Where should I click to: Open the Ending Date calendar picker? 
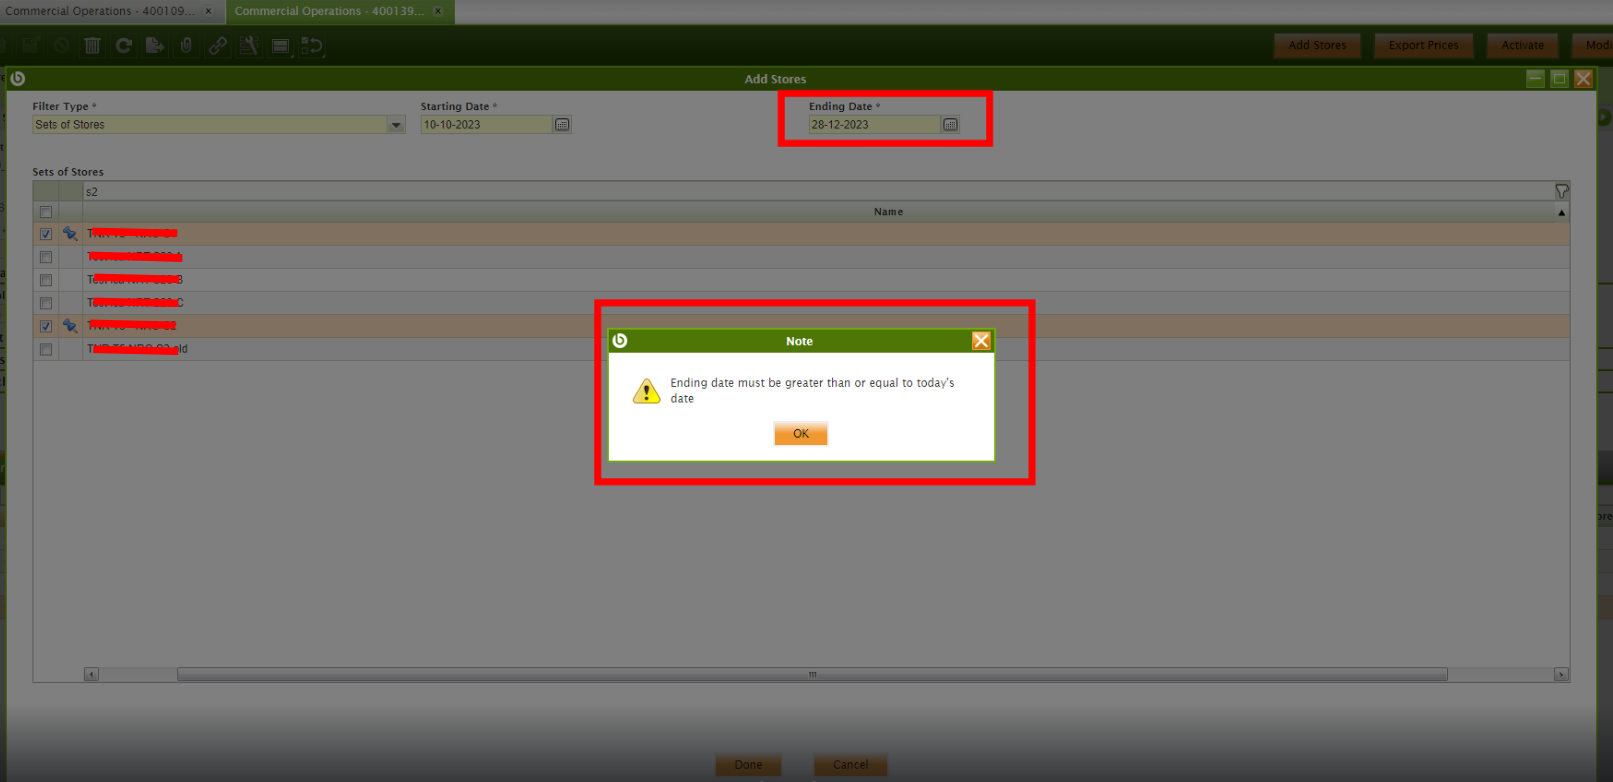[950, 124]
